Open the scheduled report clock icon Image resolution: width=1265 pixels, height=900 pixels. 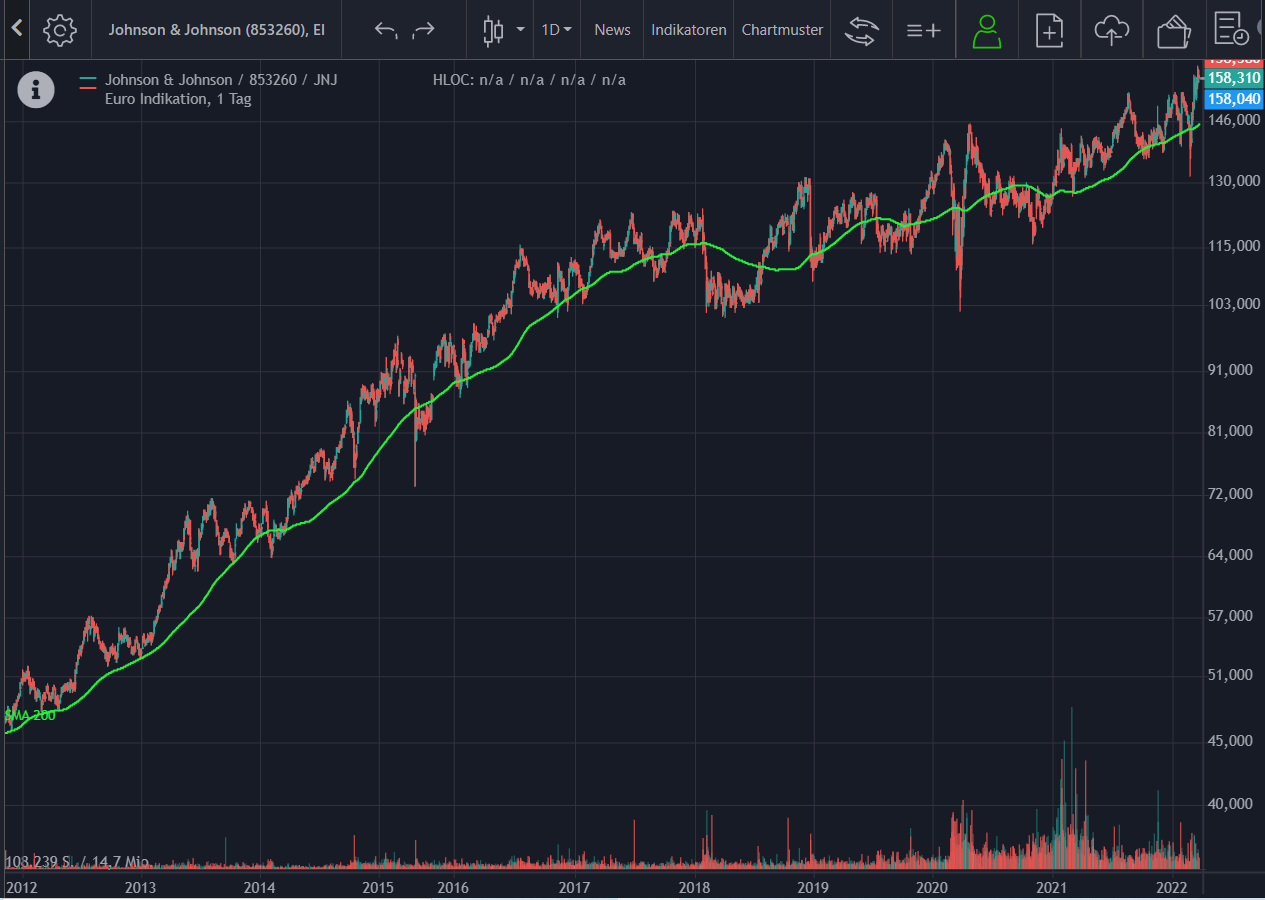1231,29
